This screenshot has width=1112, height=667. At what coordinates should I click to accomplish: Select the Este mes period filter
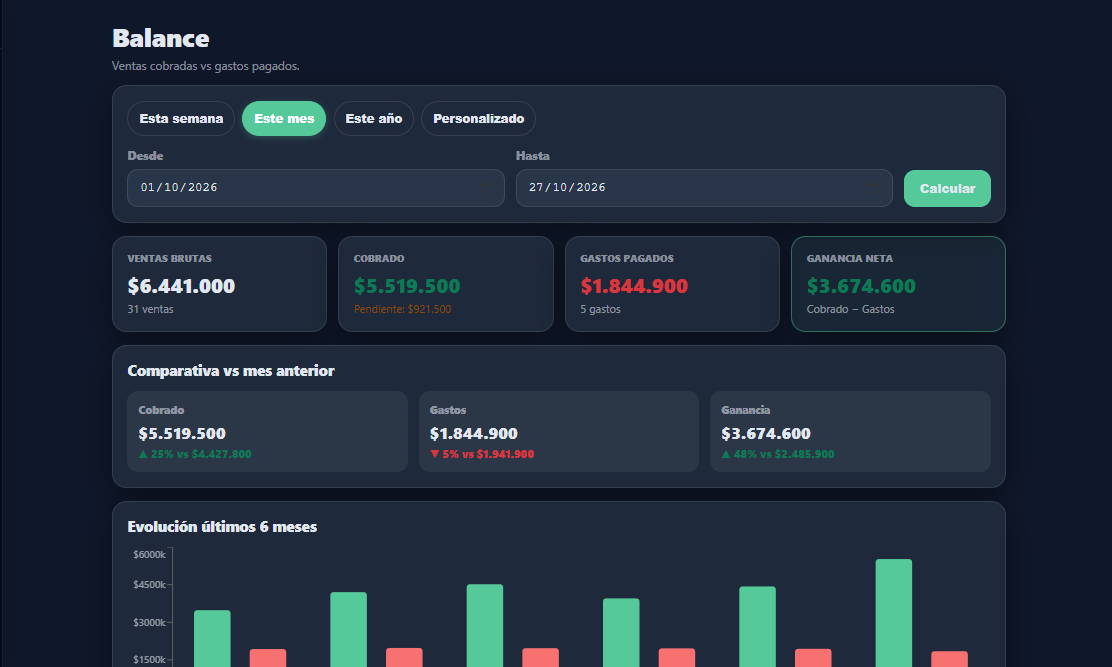284,118
